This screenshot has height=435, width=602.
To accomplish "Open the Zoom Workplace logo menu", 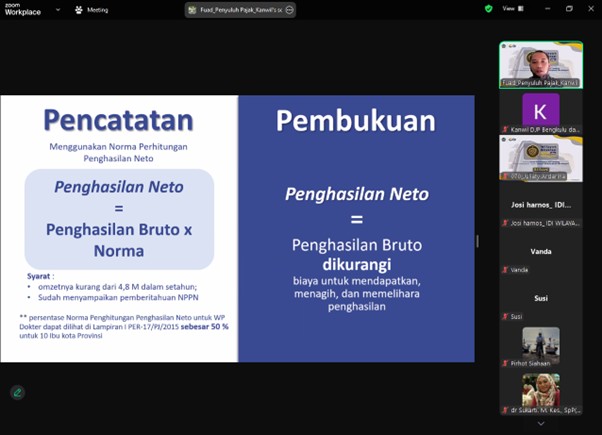I will (20, 9).
